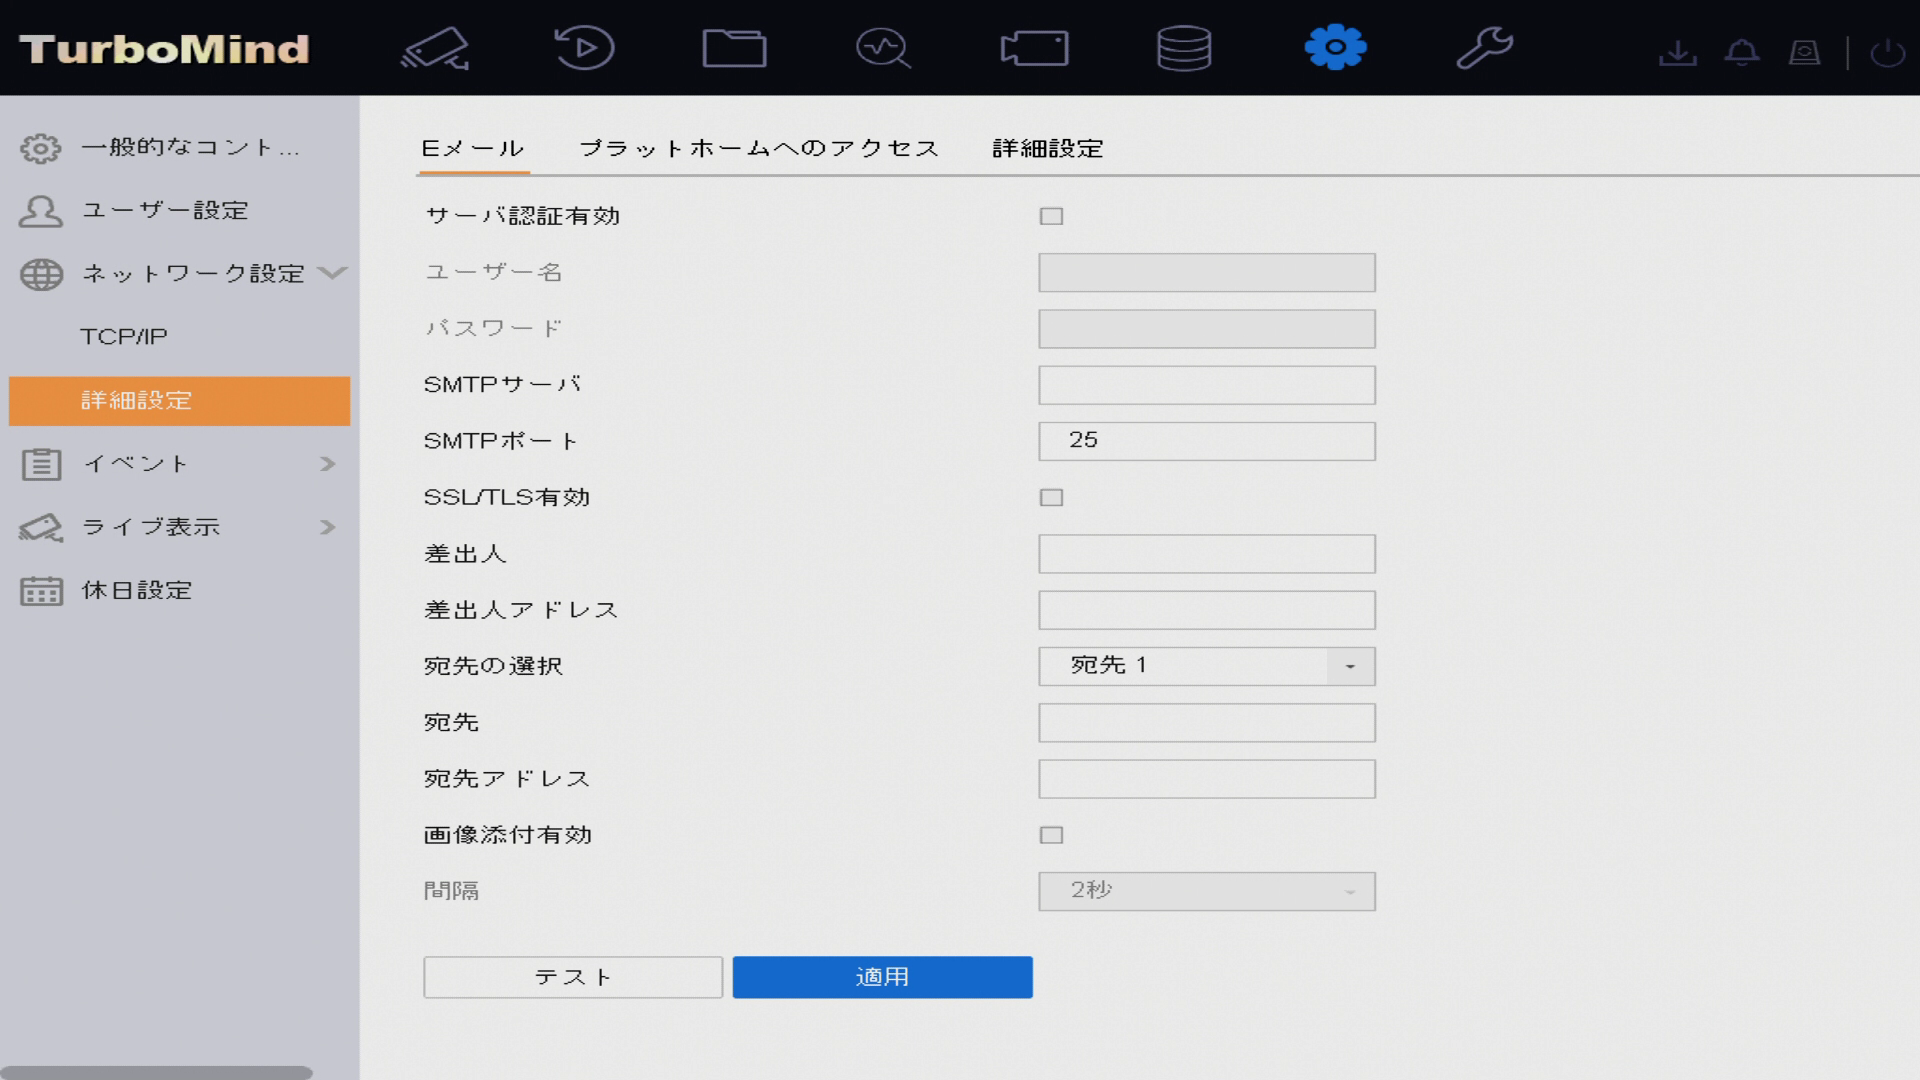This screenshot has height=1080, width=1920.
Task: Open the download icon in top bar
Action: click(1677, 52)
